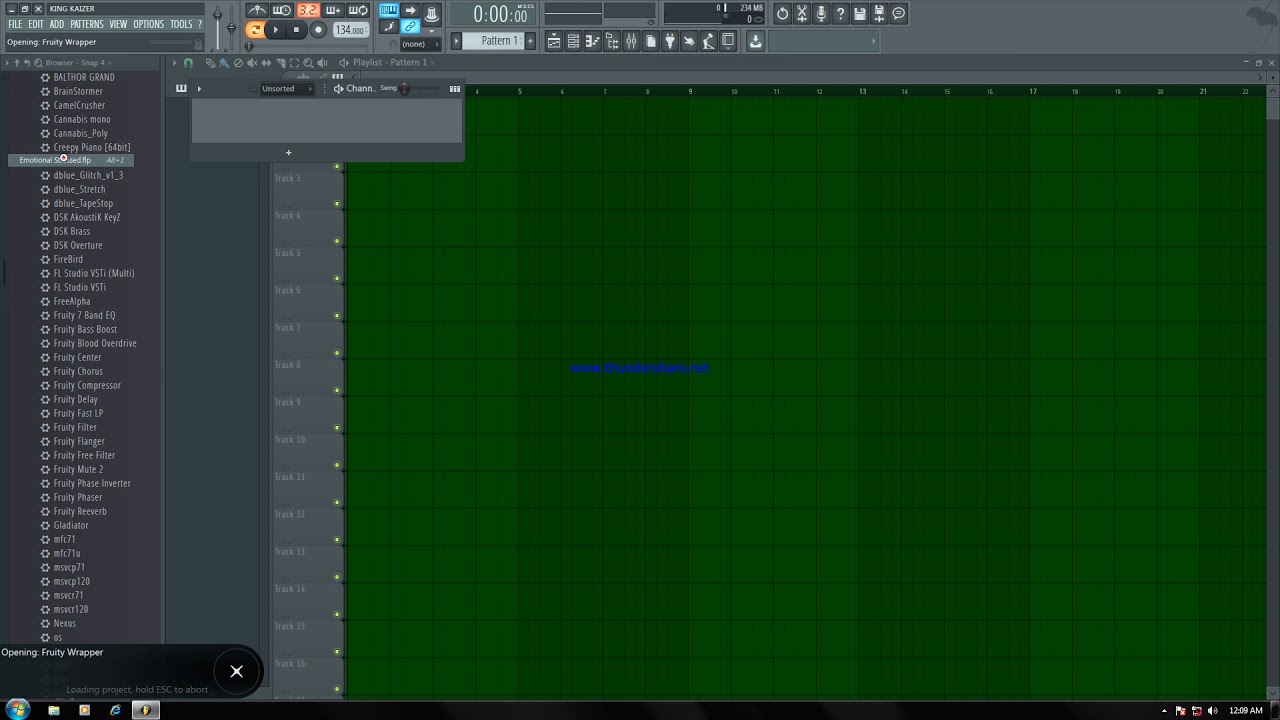Screen dimensions: 1280x720
Task: Show the Playlist via toolbar icon
Action: [554, 41]
